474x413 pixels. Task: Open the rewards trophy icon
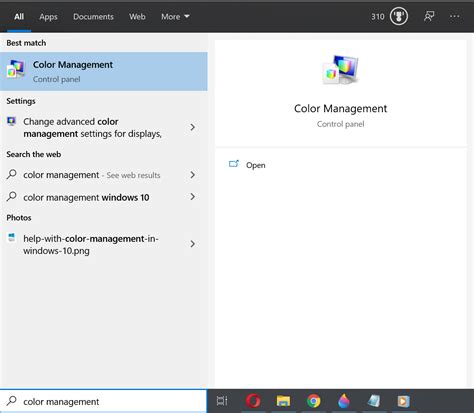(x=399, y=16)
